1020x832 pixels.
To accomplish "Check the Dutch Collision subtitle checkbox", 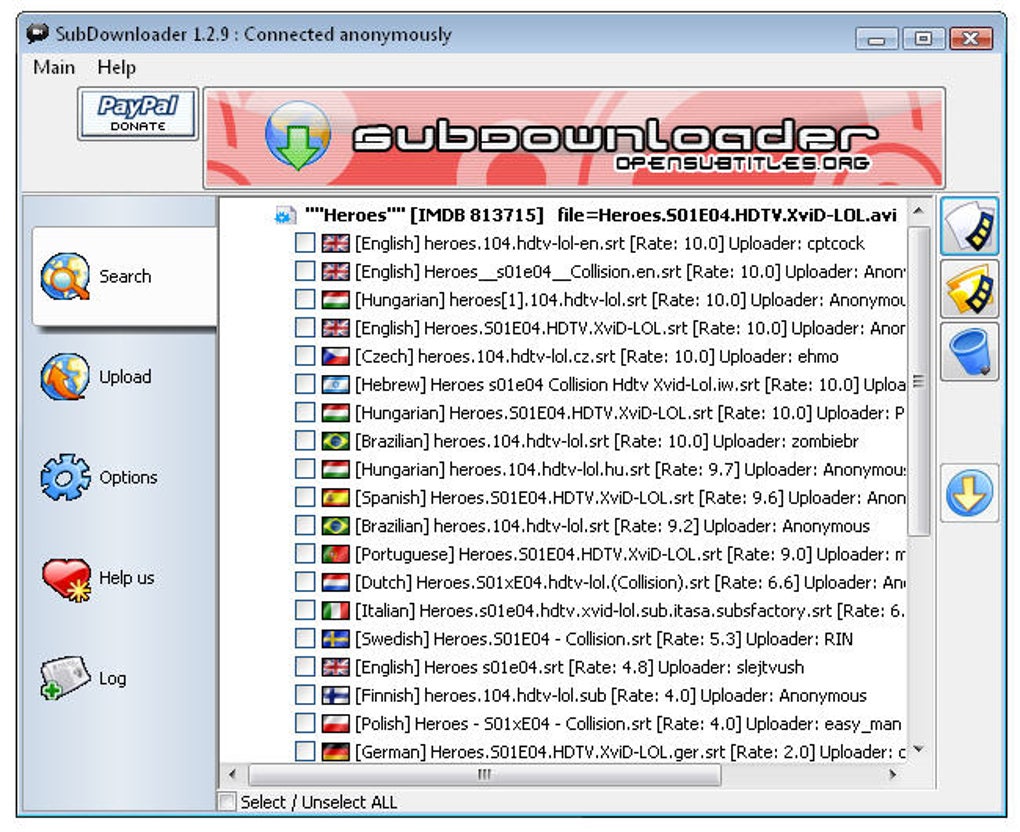I will 304,582.
